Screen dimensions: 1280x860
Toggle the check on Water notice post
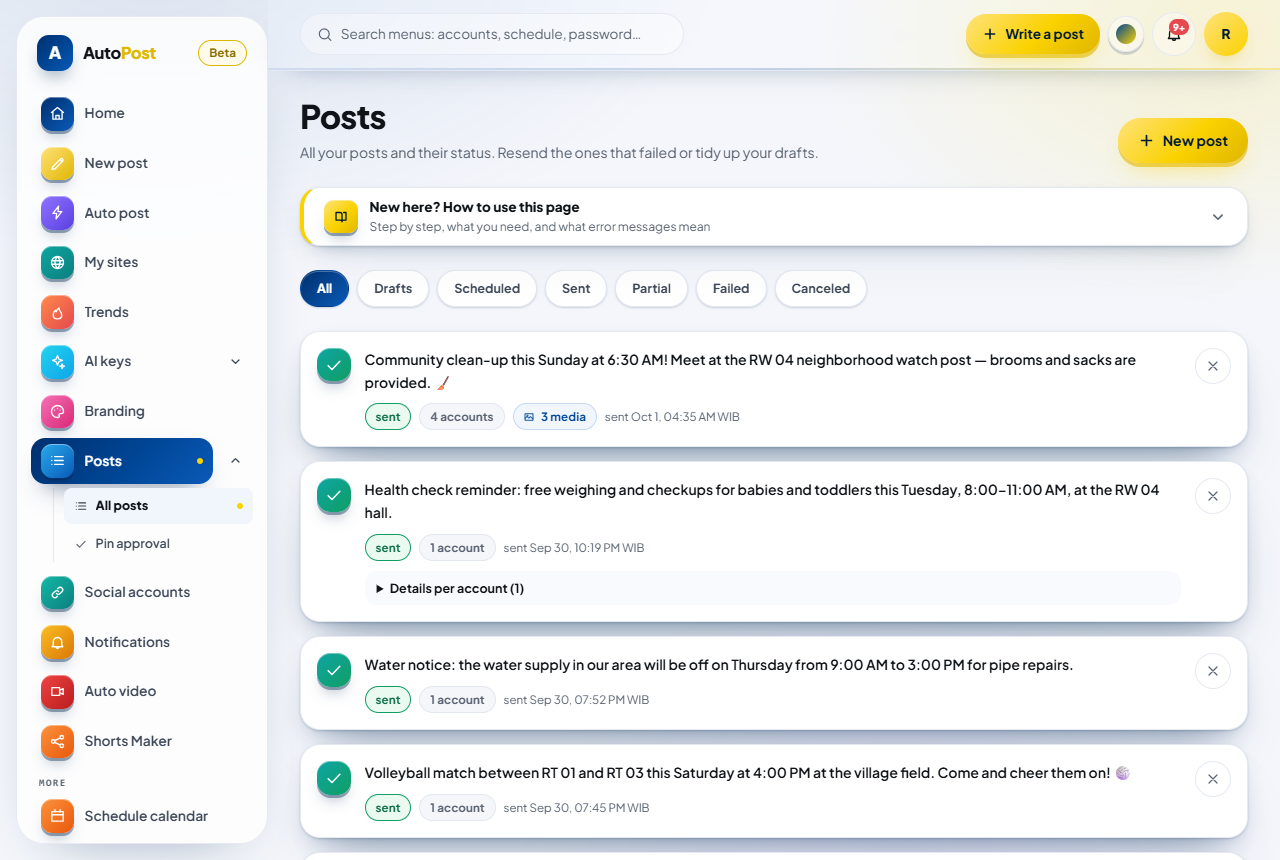tap(334, 670)
